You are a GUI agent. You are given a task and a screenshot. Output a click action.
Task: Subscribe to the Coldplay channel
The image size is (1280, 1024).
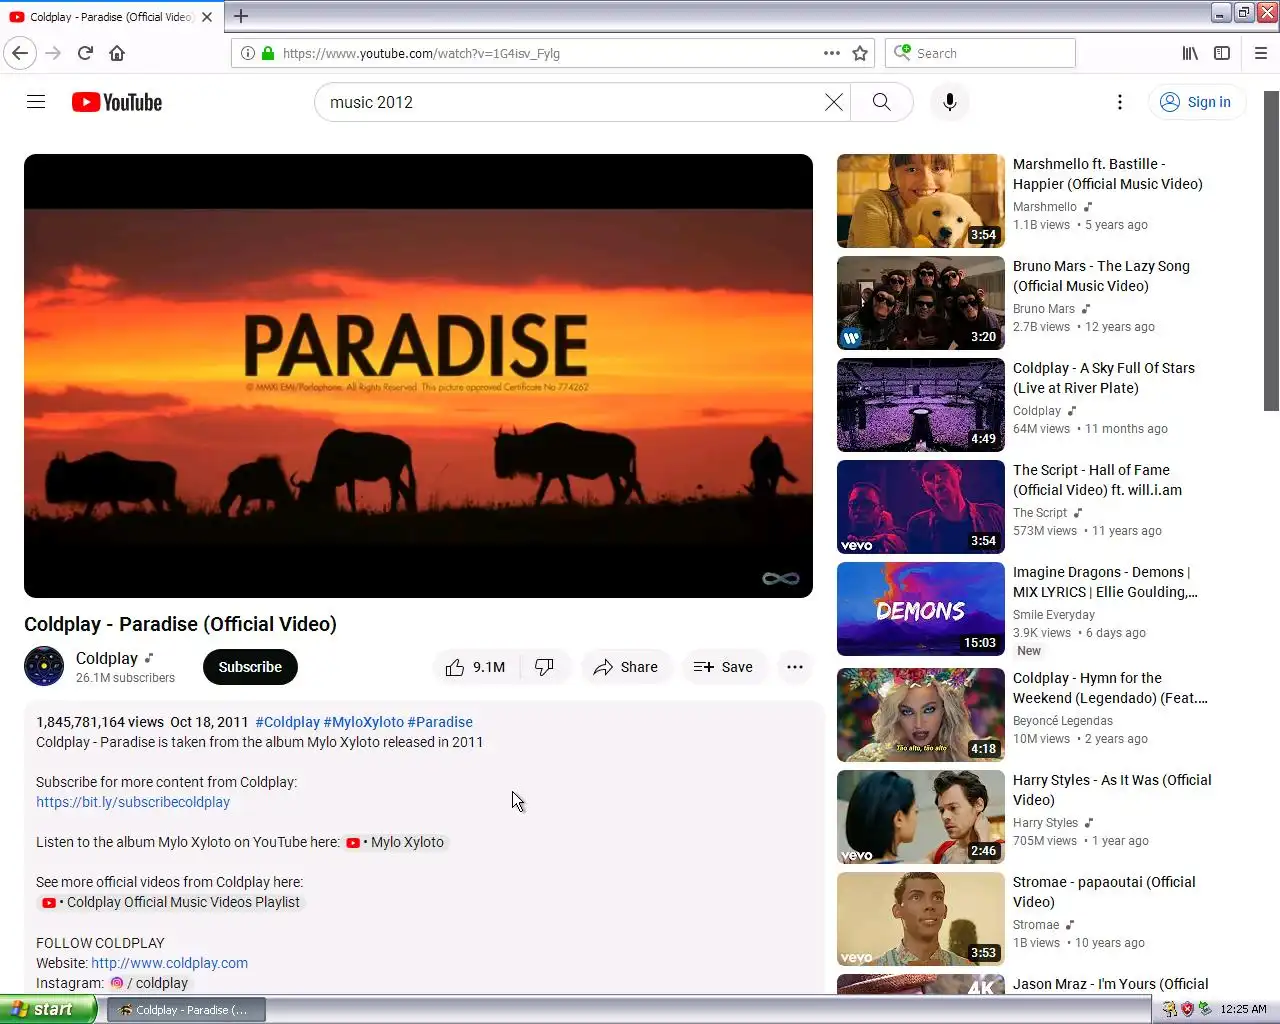coord(250,667)
